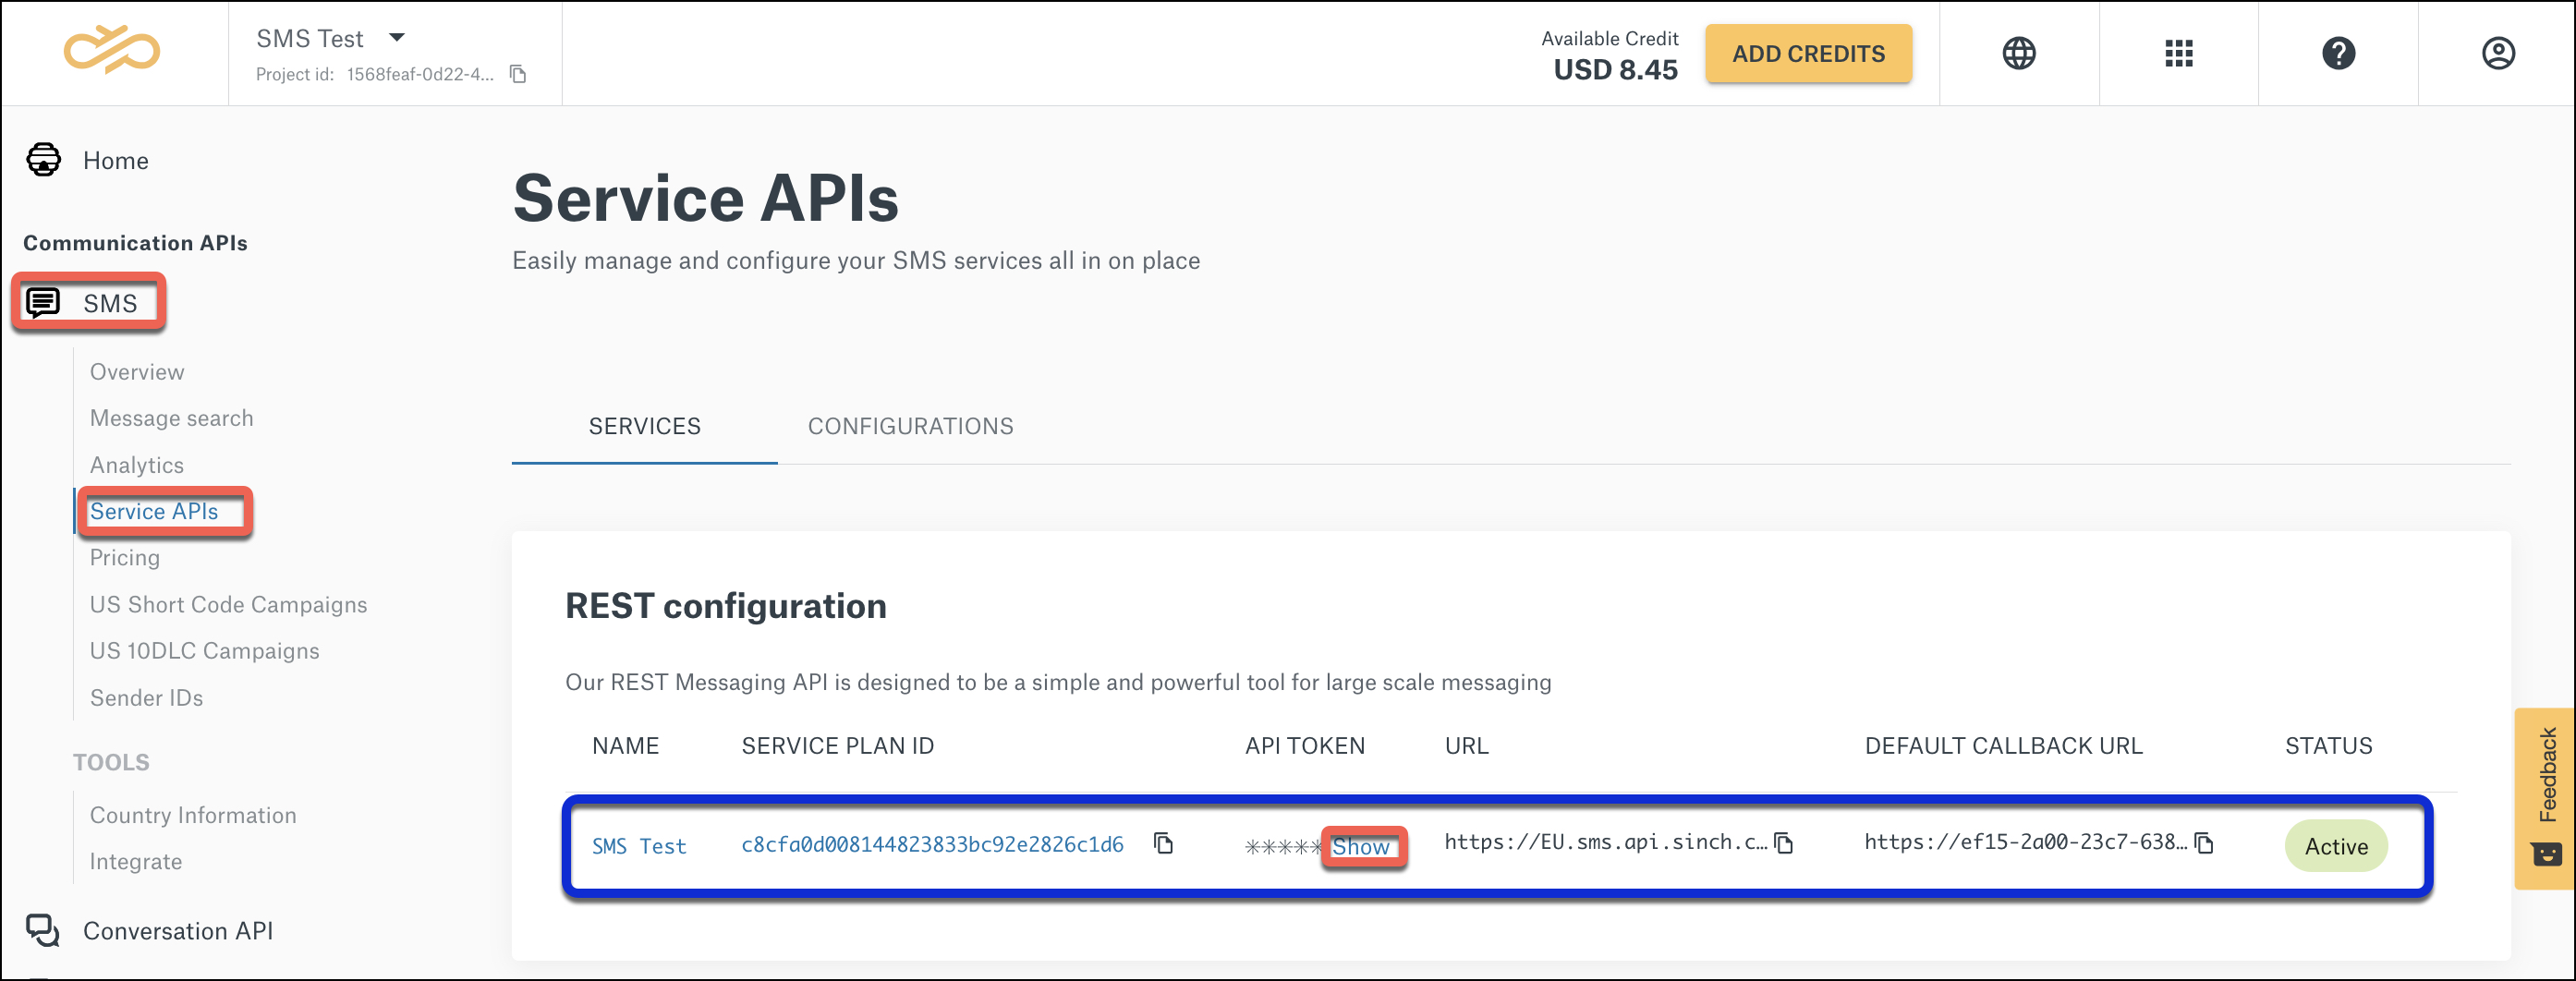
Task: Copy the project id to clipboard
Action: [x=518, y=73]
